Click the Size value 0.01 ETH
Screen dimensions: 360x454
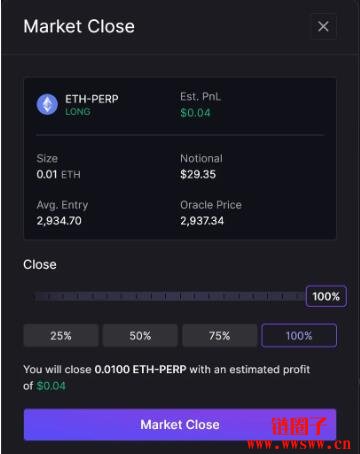(59, 174)
